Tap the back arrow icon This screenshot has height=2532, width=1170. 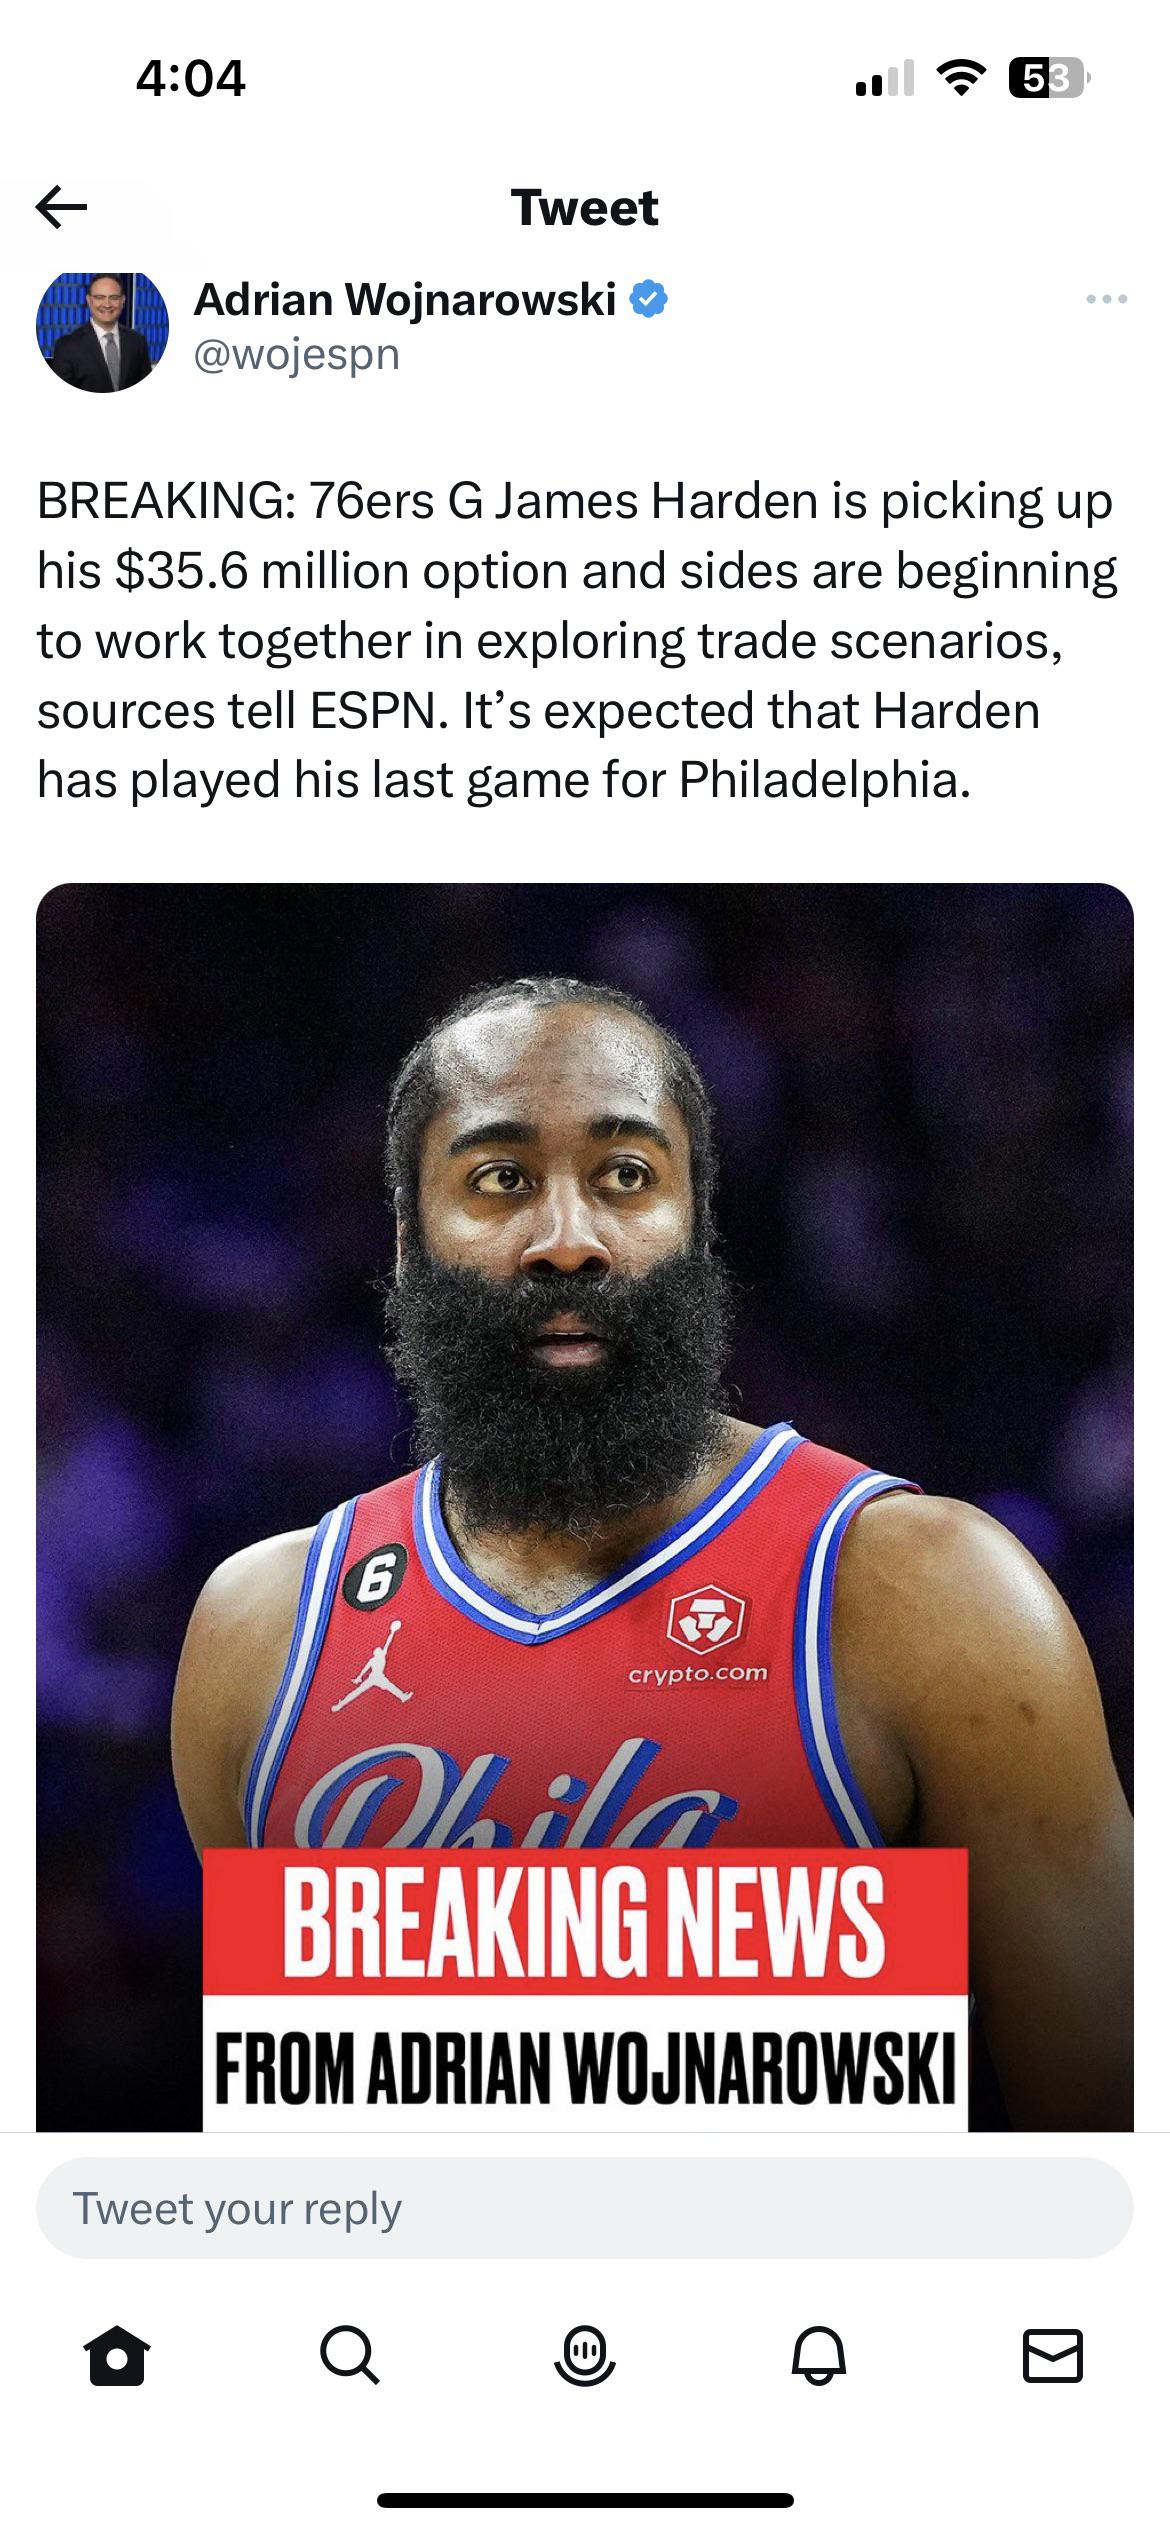click(x=61, y=208)
